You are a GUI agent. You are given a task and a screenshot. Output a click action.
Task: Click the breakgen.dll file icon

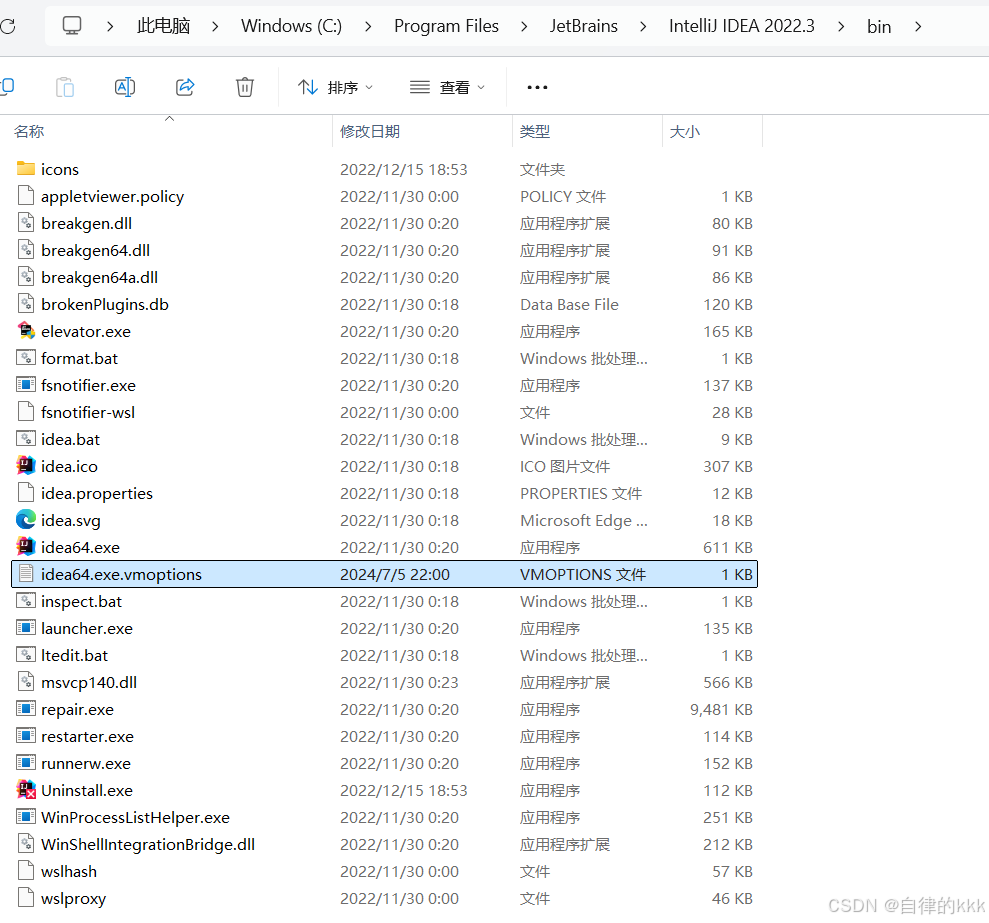click(x=26, y=222)
